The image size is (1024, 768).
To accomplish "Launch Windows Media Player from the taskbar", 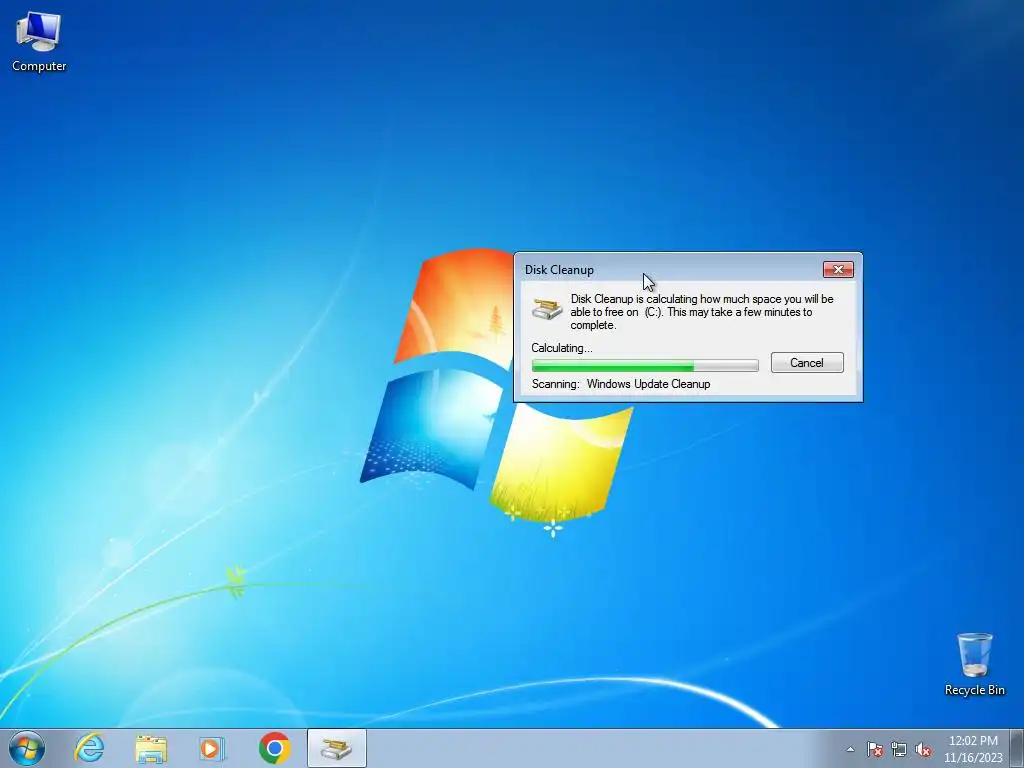I will coord(212,748).
